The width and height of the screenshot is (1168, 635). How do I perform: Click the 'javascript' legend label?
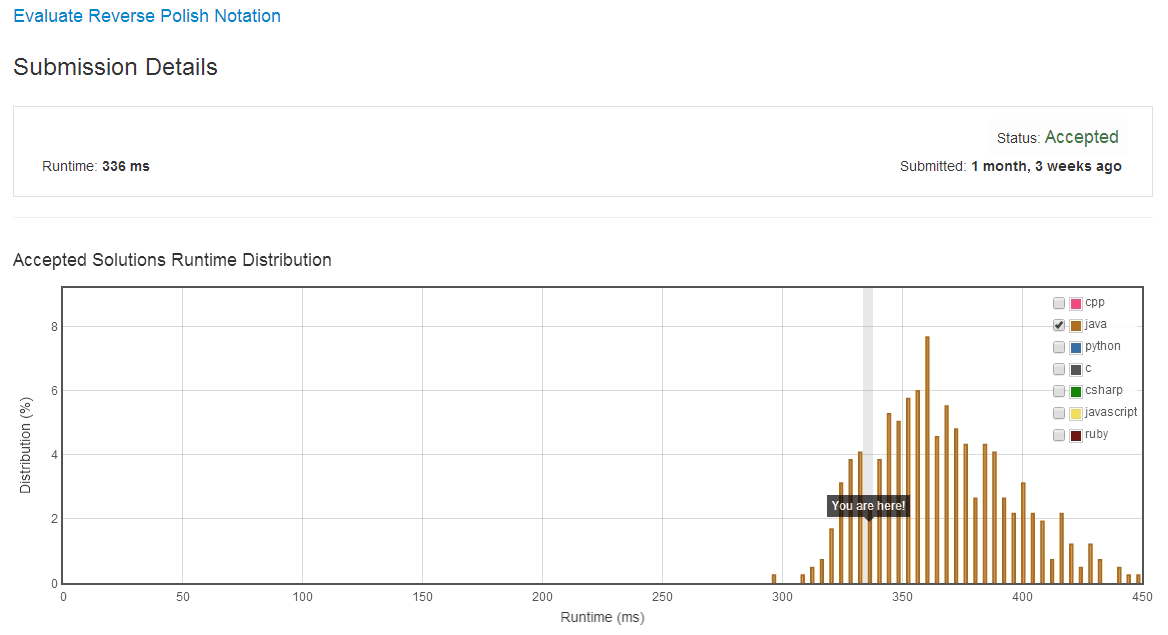[x=1111, y=412]
